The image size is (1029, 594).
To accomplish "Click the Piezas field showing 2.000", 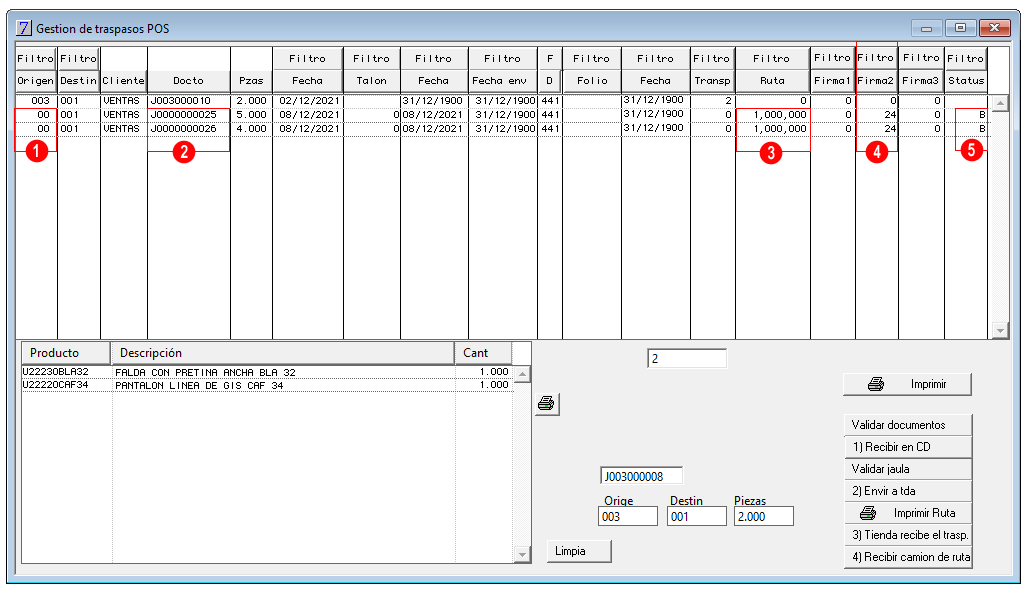I will pyautogui.click(x=764, y=517).
